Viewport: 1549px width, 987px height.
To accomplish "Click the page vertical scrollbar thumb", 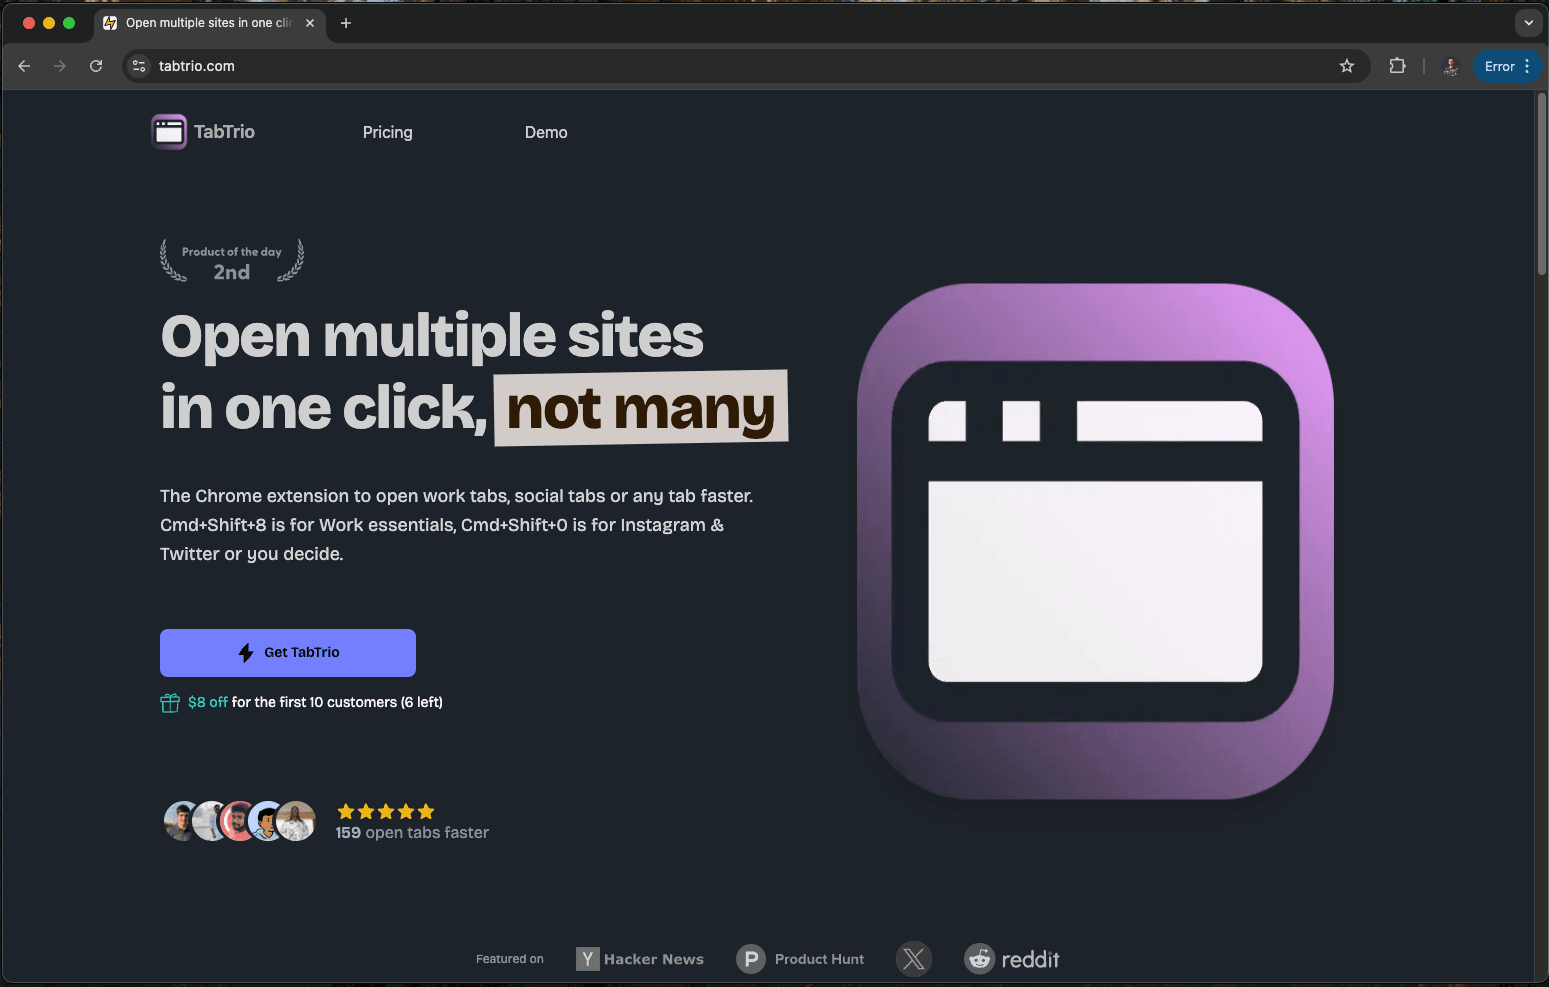I will [1541, 185].
